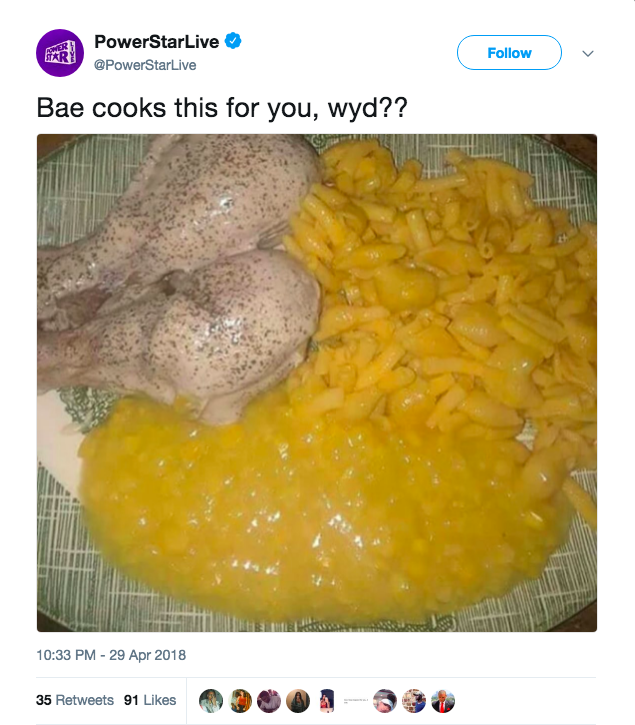Expand the tweet options chevron menu
This screenshot has height=725, width=635.
coord(587,53)
